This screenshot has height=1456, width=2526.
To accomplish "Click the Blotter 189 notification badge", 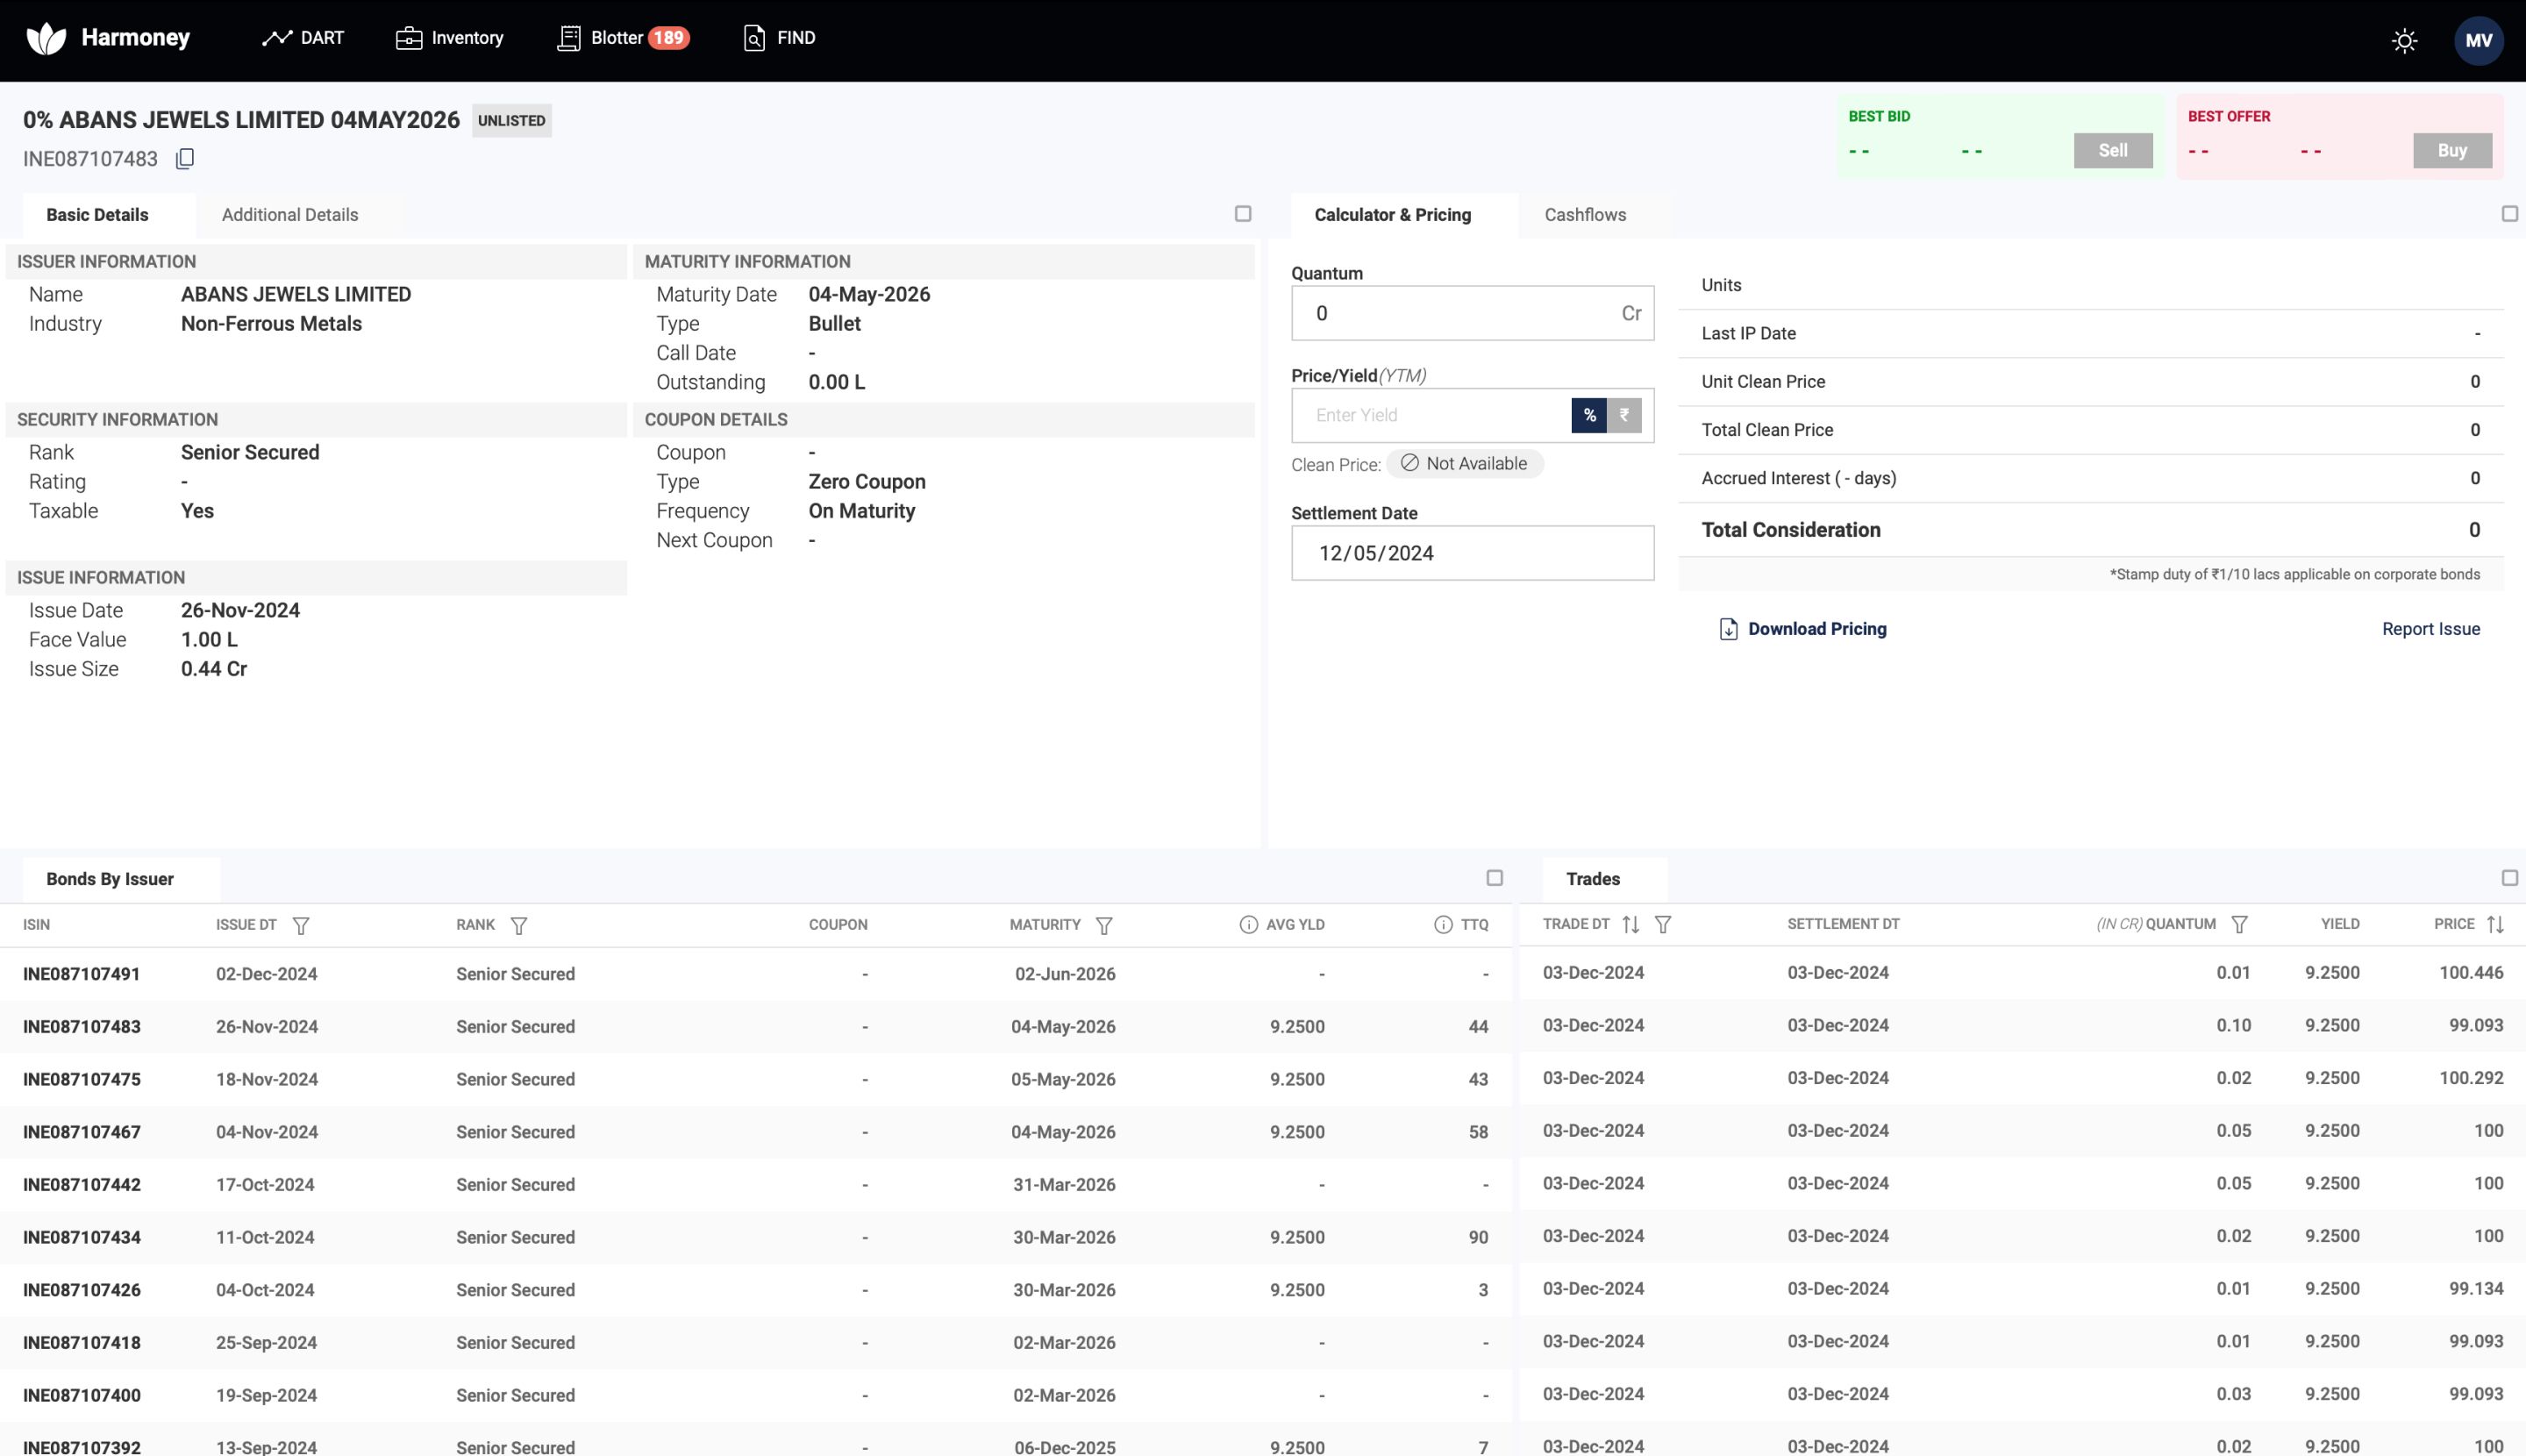I will pyautogui.click(x=668, y=38).
